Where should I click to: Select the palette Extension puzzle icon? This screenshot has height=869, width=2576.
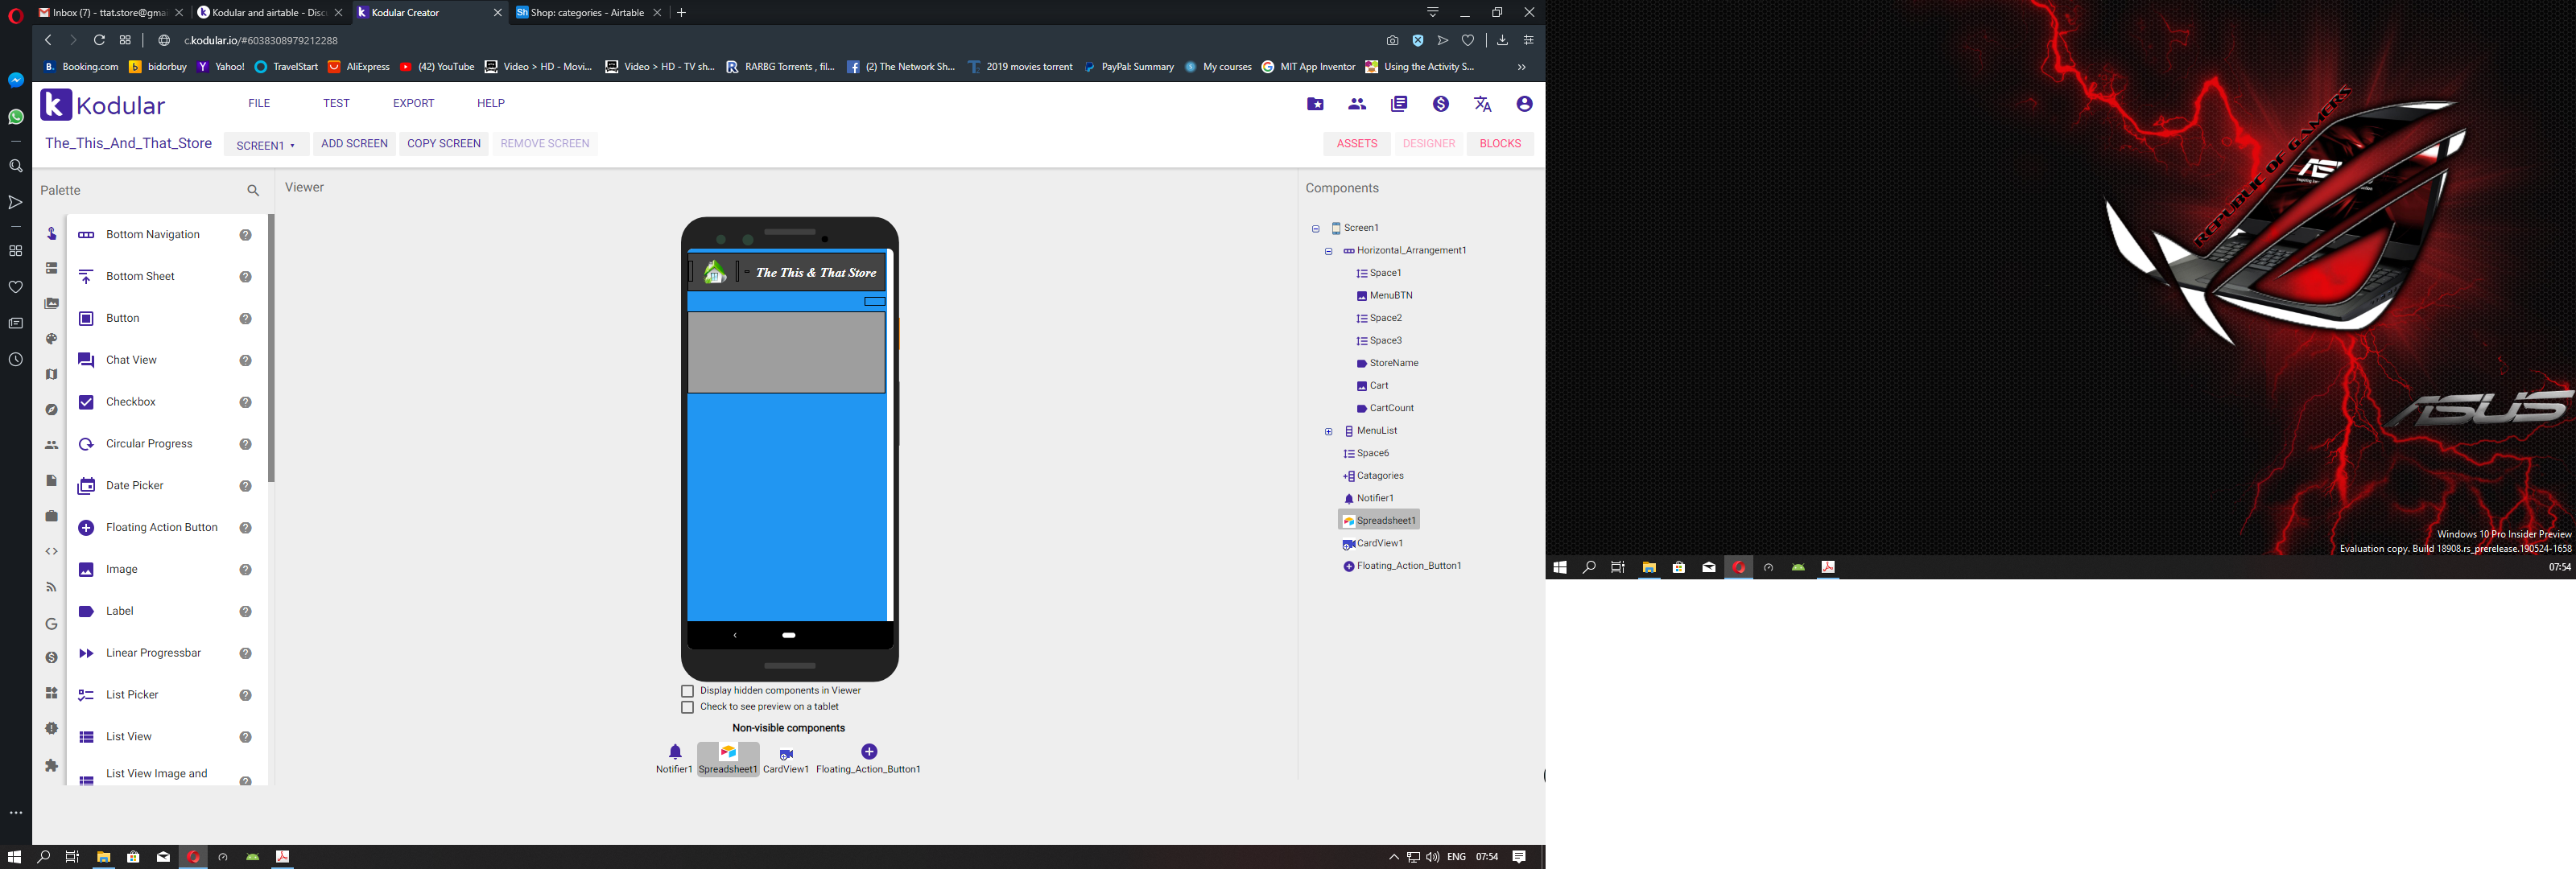coord(52,765)
